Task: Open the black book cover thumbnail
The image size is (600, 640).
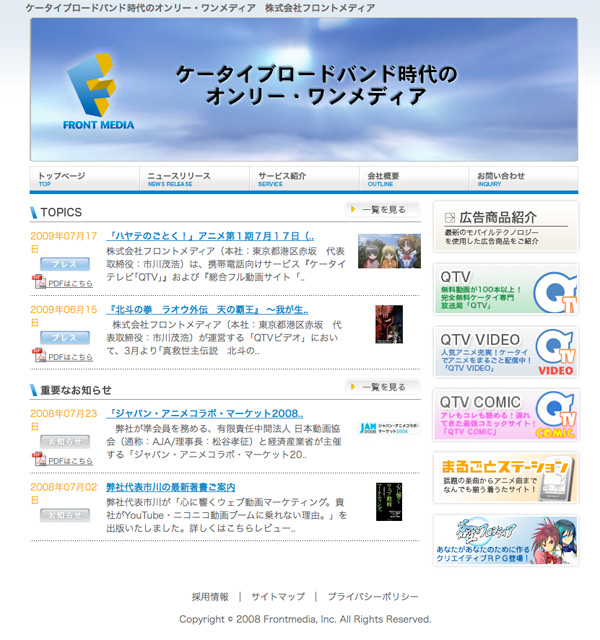Action: click(389, 502)
